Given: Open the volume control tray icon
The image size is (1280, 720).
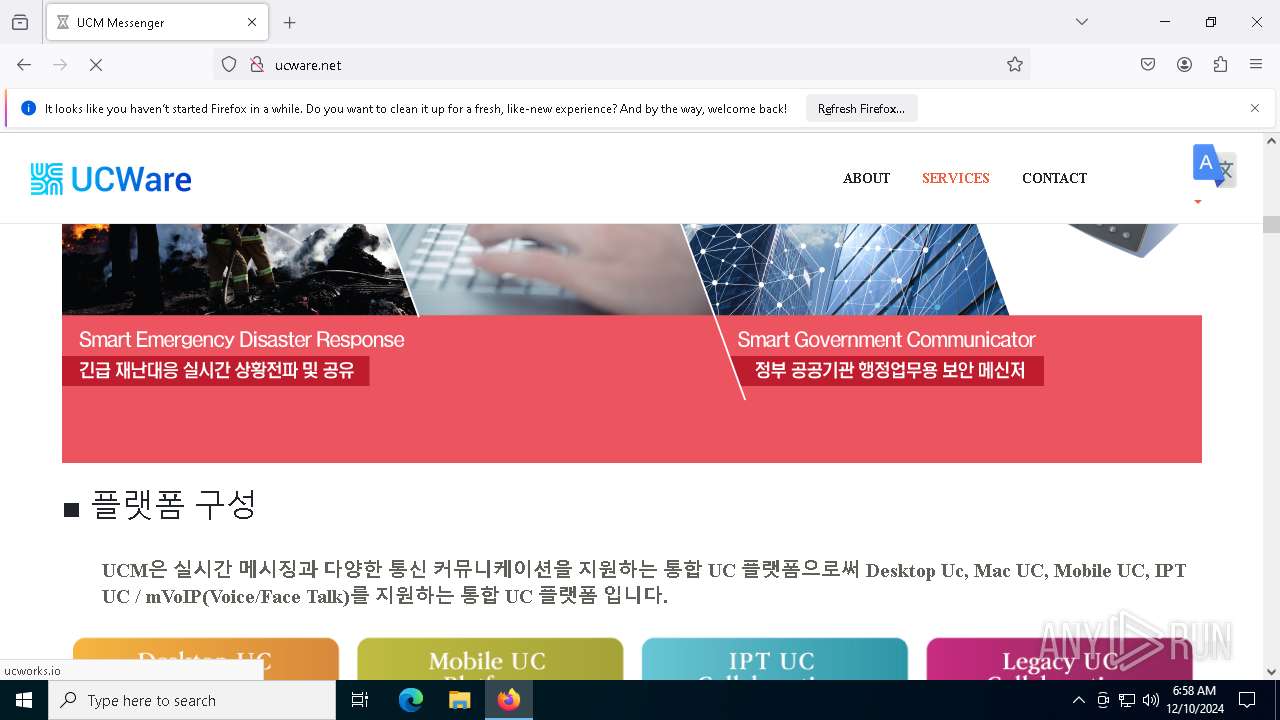Looking at the screenshot, I should click(x=1151, y=700).
